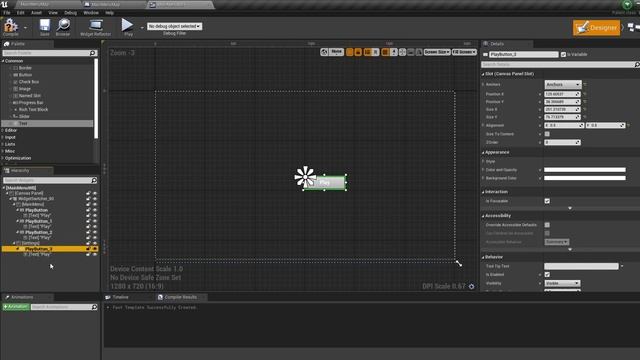Image resolution: width=640 pixels, height=360 pixels.
Task: Open the Anchors dropdown
Action: pos(562,84)
